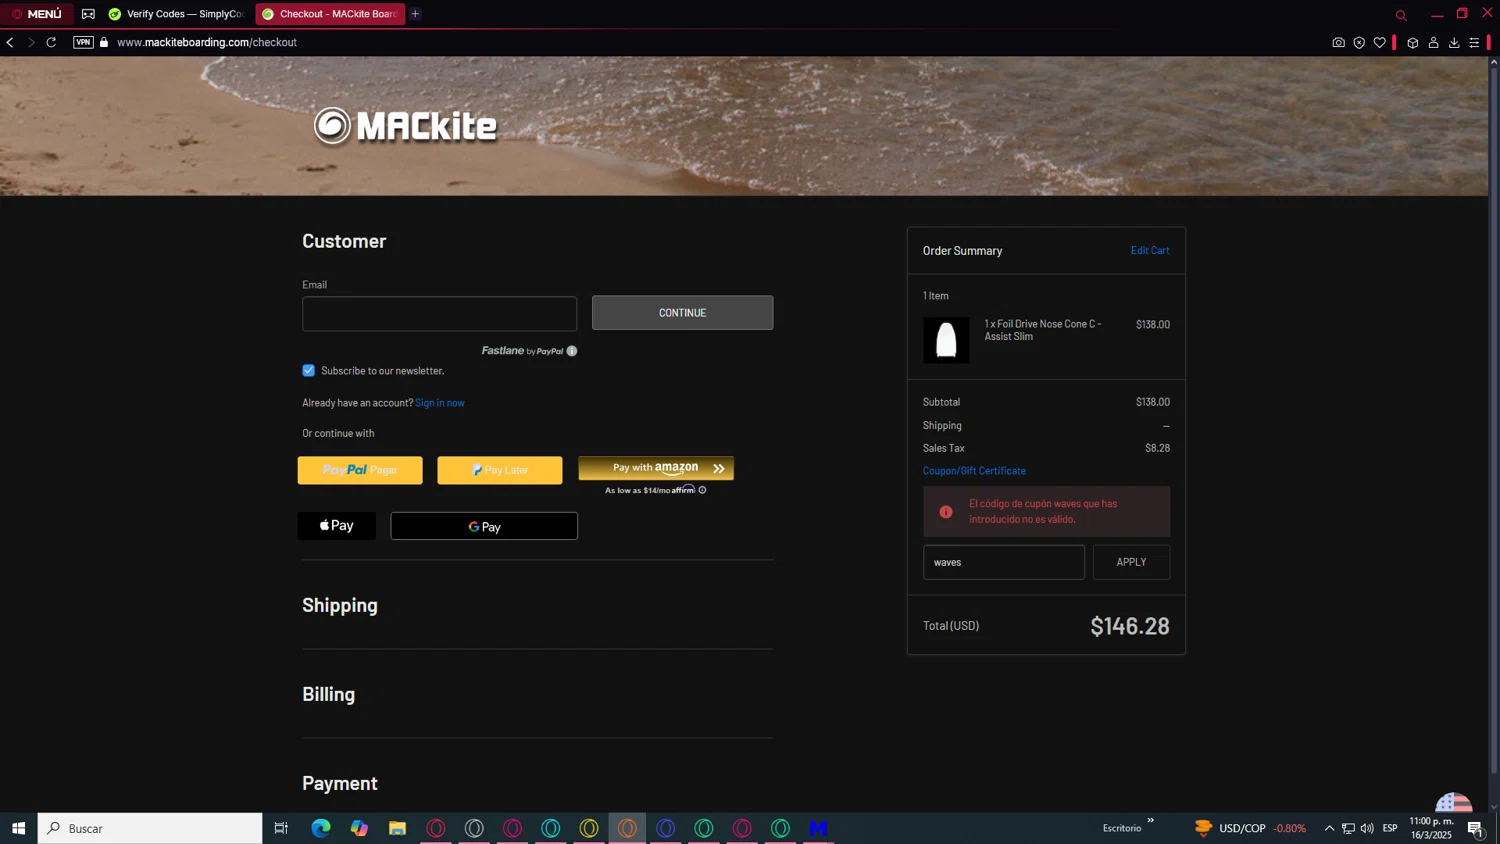
Task: Click the search tabs magnifier icon
Action: point(1401,15)
